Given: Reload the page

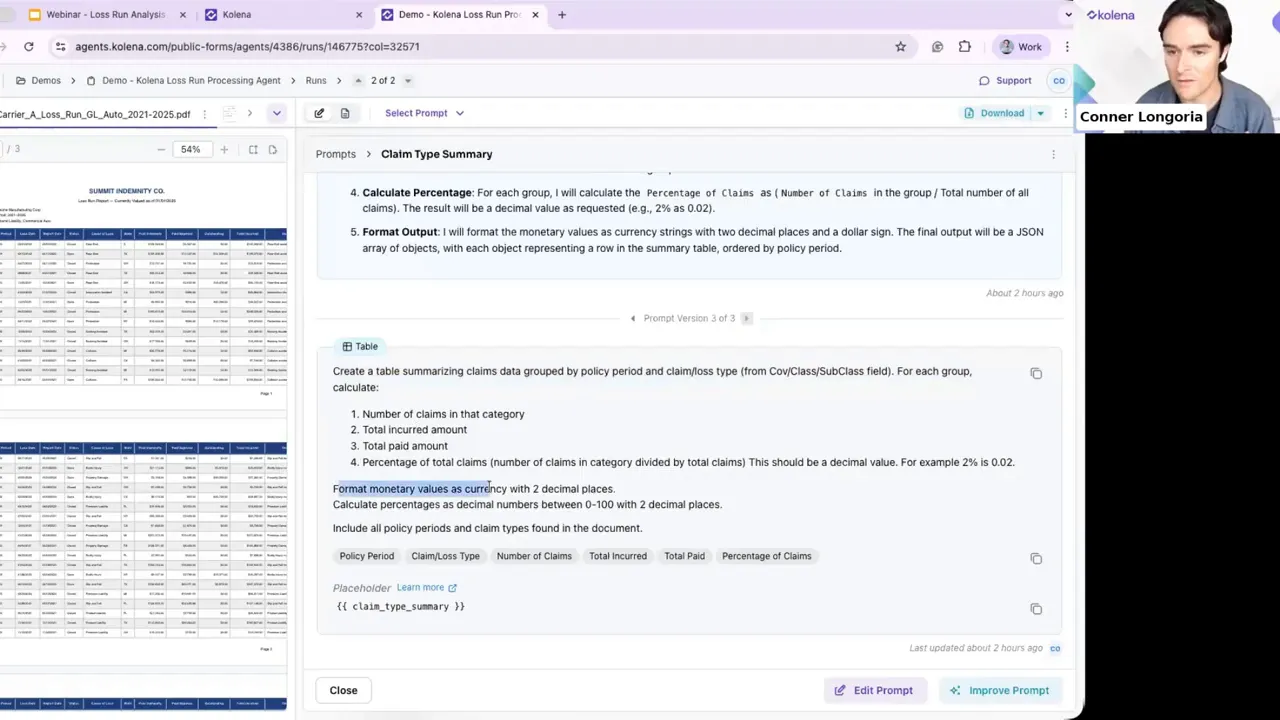Looking at the screenshot, I should 29,46.
